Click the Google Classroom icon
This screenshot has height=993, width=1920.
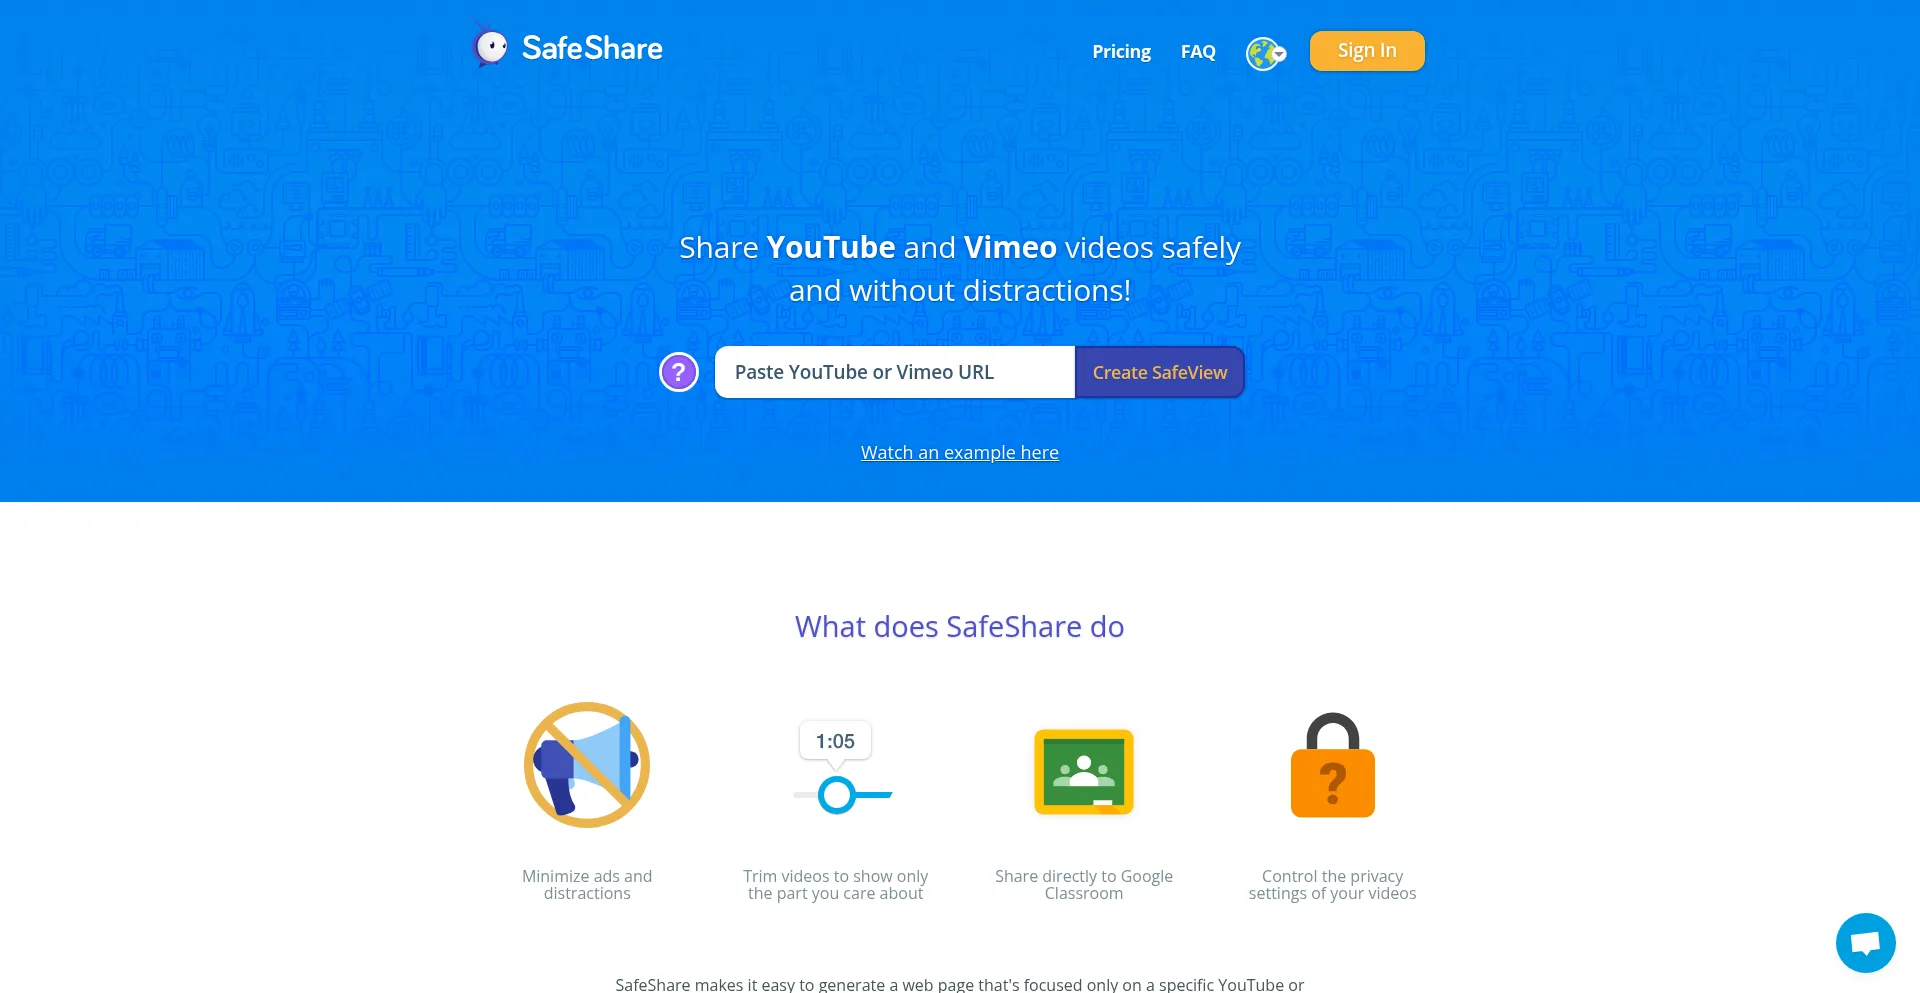(1084, 772)
